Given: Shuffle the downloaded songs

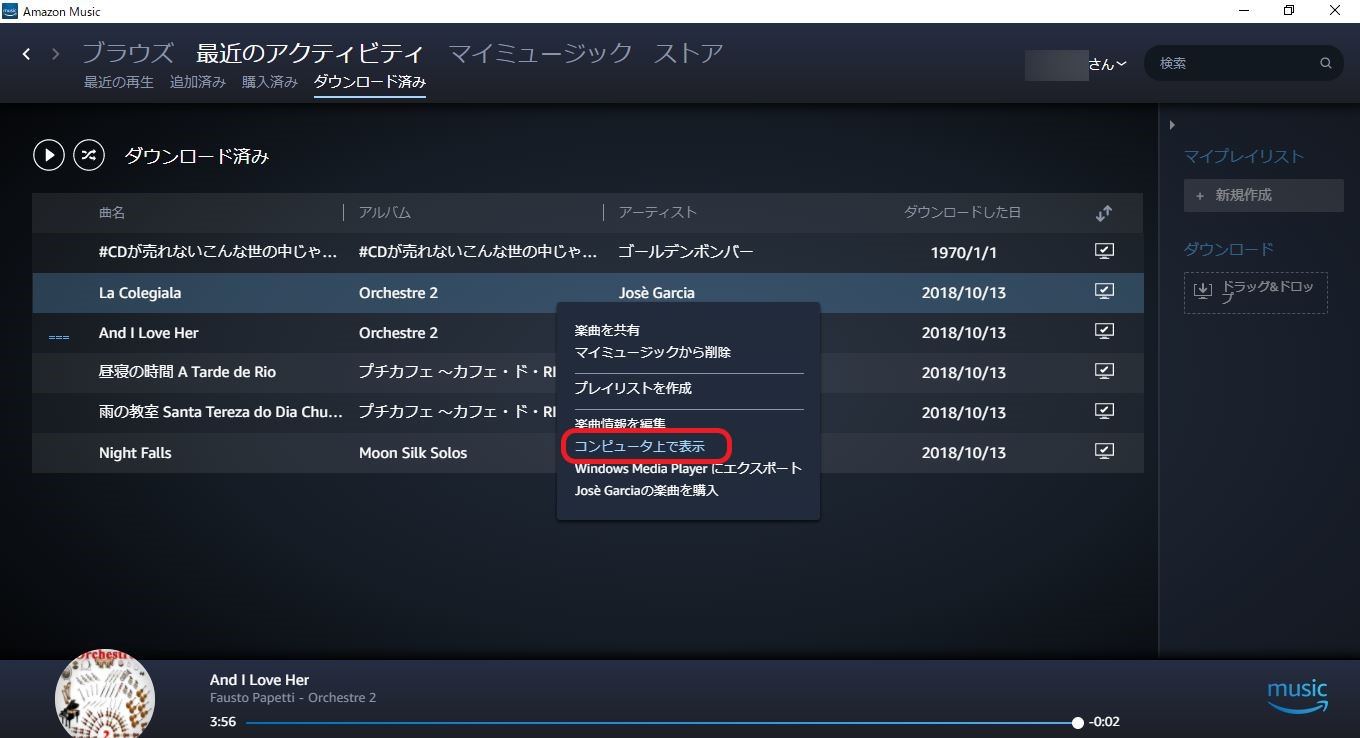Looking at the screenshot, I should click(x=89, y=155).
